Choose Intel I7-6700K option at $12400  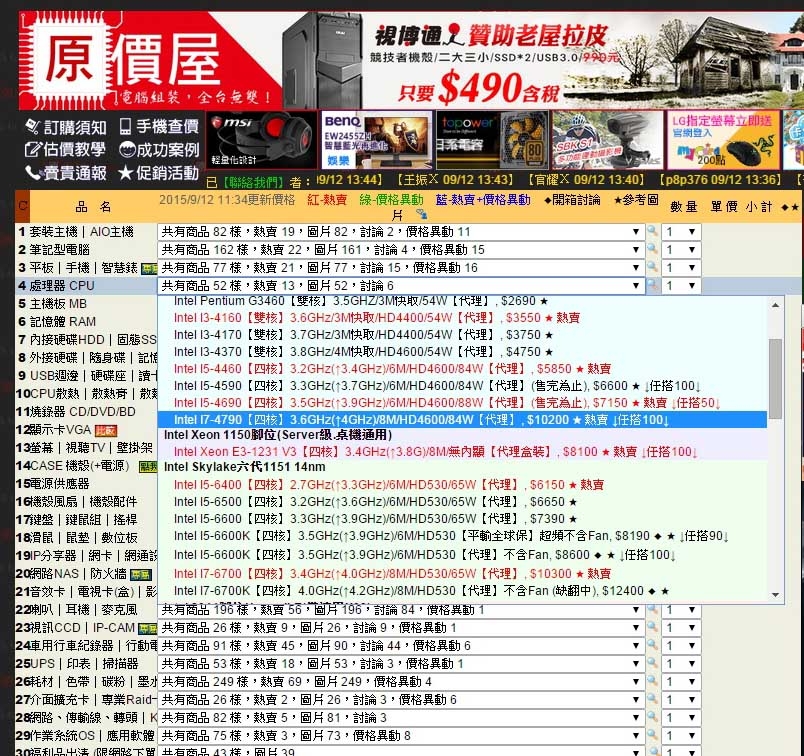(x=463, y=591)
